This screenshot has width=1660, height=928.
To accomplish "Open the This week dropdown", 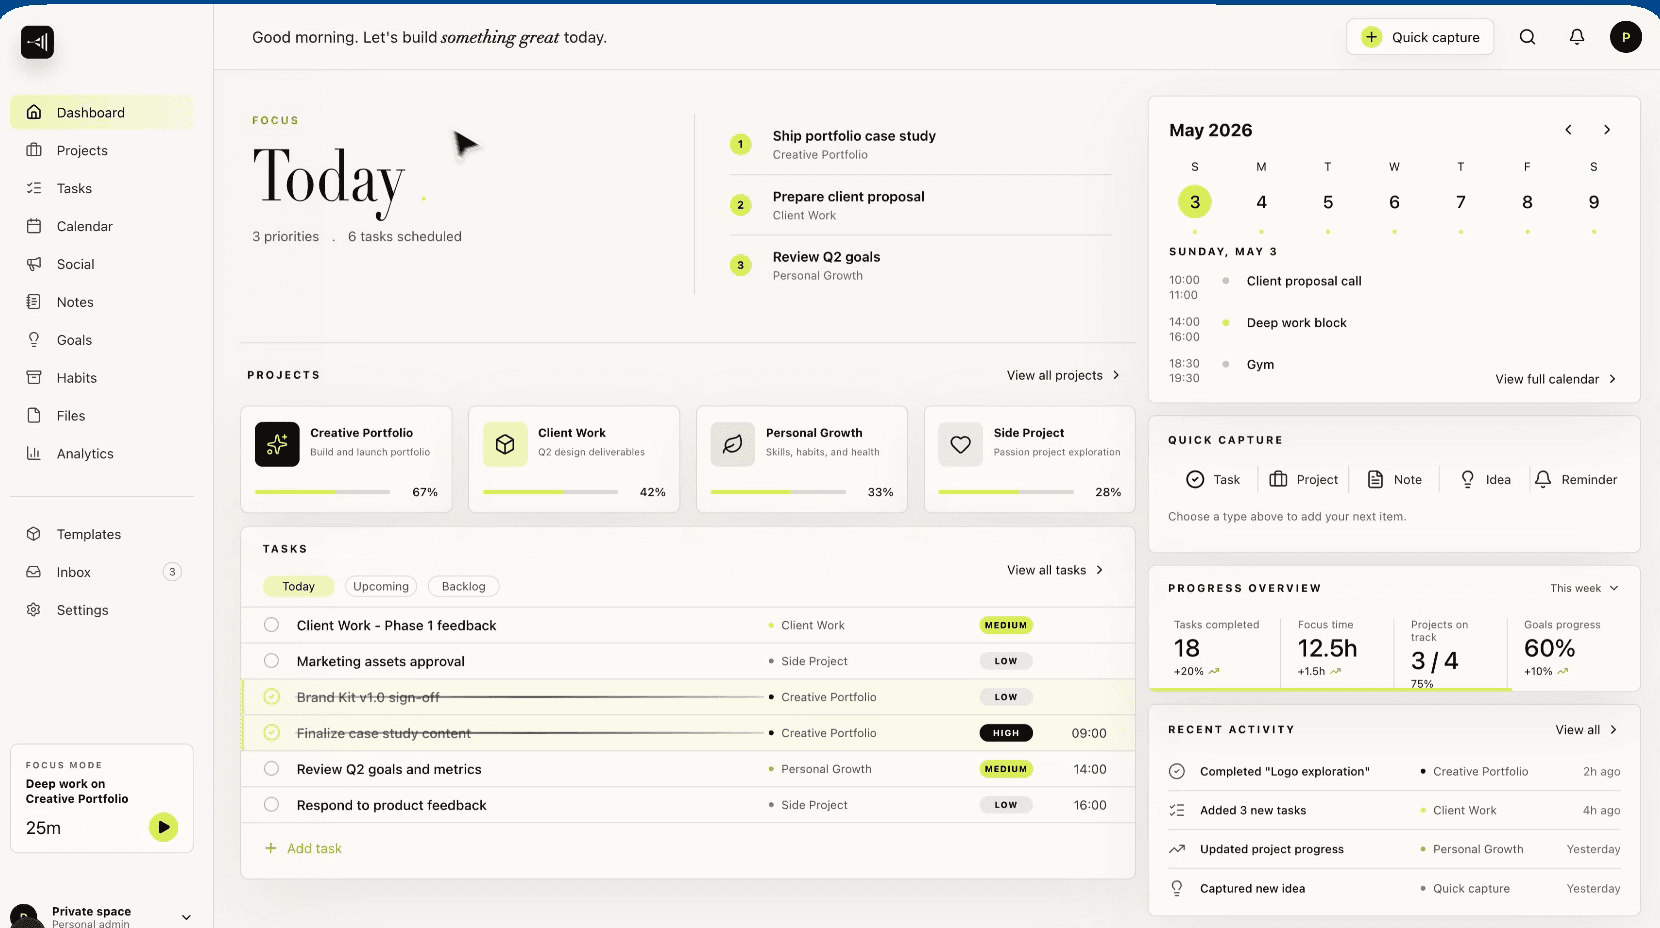I will [x=1584, y=588].
